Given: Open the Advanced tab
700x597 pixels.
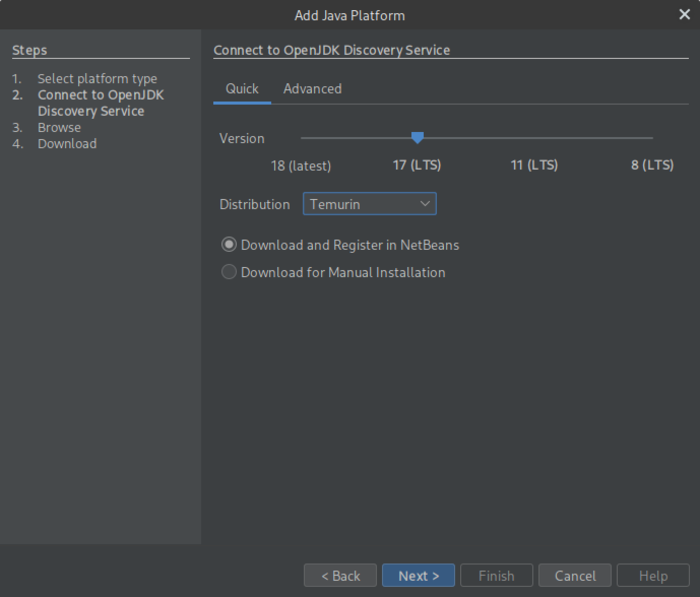Looking at the screenshot, I should [312, 89].
